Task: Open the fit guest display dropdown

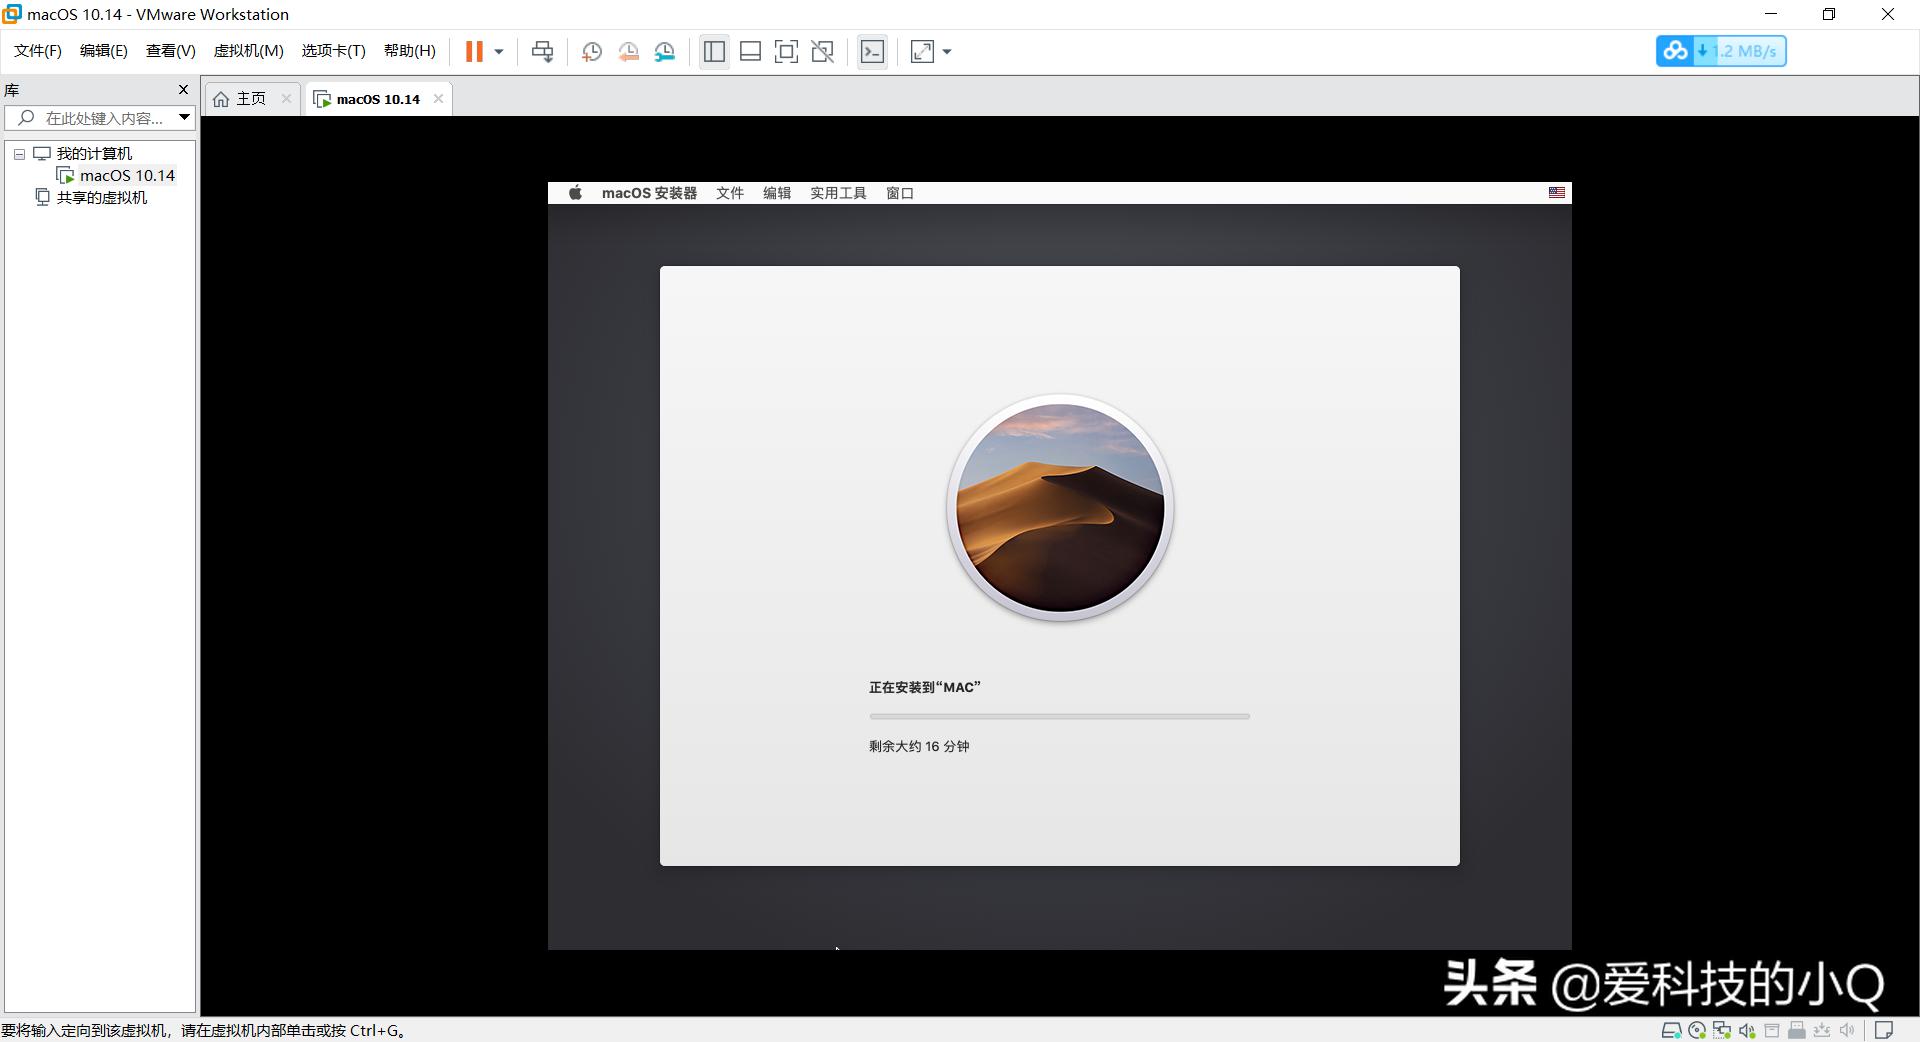Action: pyautogui.click(x=946, y=51)
